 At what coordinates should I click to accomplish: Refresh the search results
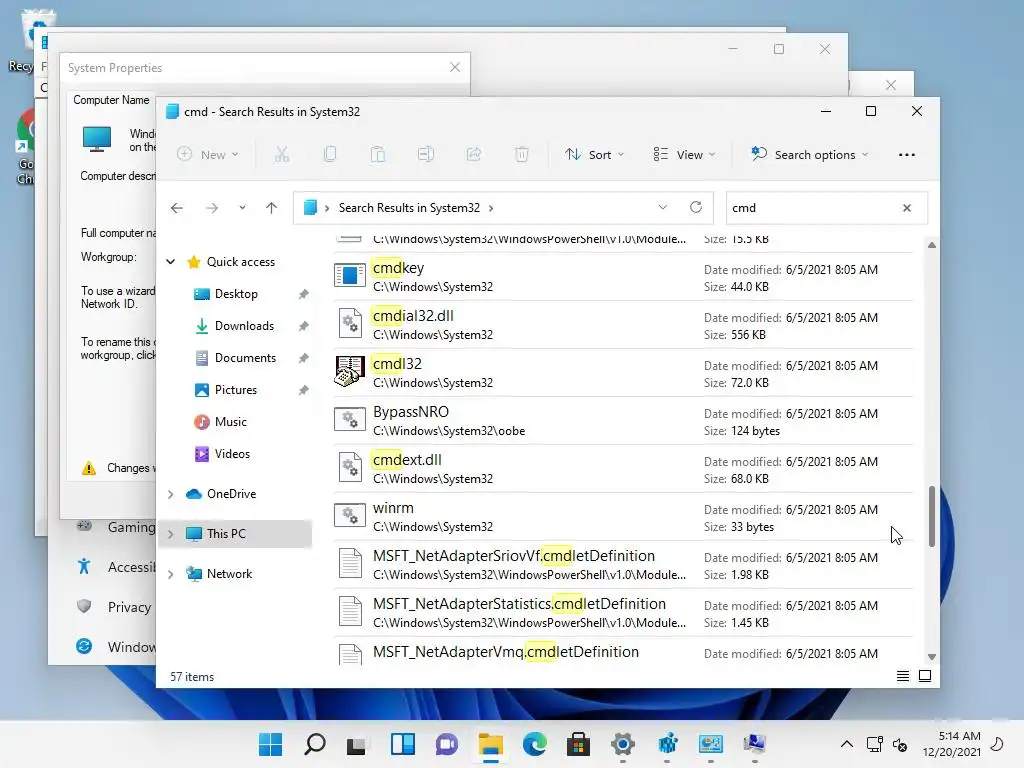[696, 208]
